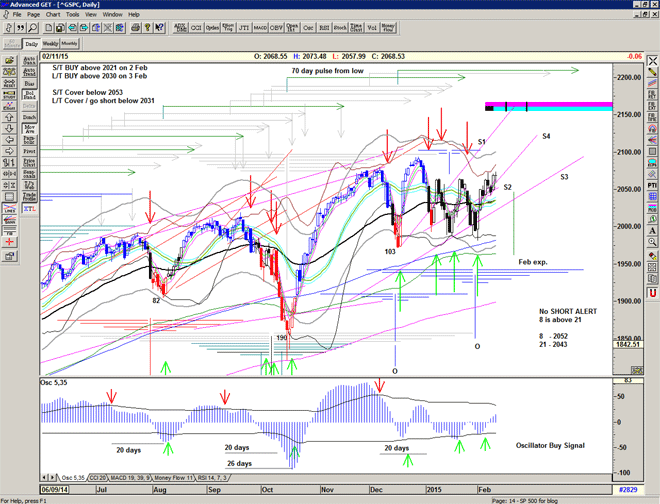Click the CCI indicator toolbar button
The image size is (660, 504).
193,29
